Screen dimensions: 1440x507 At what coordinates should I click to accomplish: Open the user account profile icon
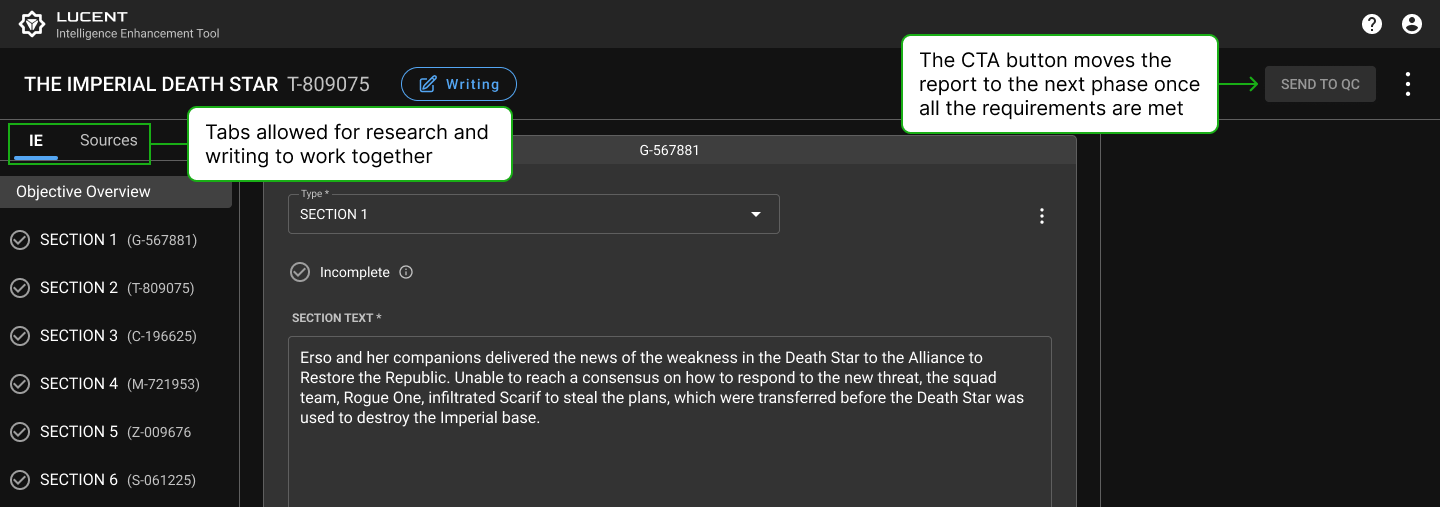coord(1412,24)
